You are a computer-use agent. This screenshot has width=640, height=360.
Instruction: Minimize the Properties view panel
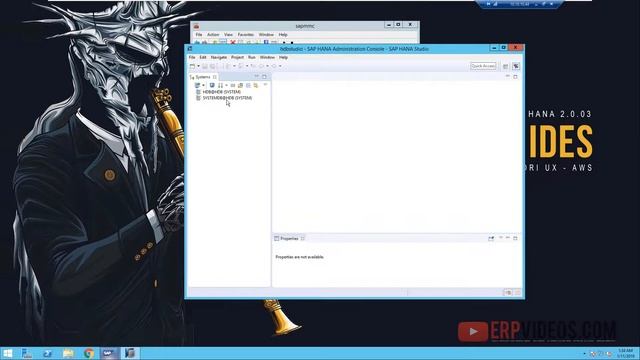click(508, 238)
